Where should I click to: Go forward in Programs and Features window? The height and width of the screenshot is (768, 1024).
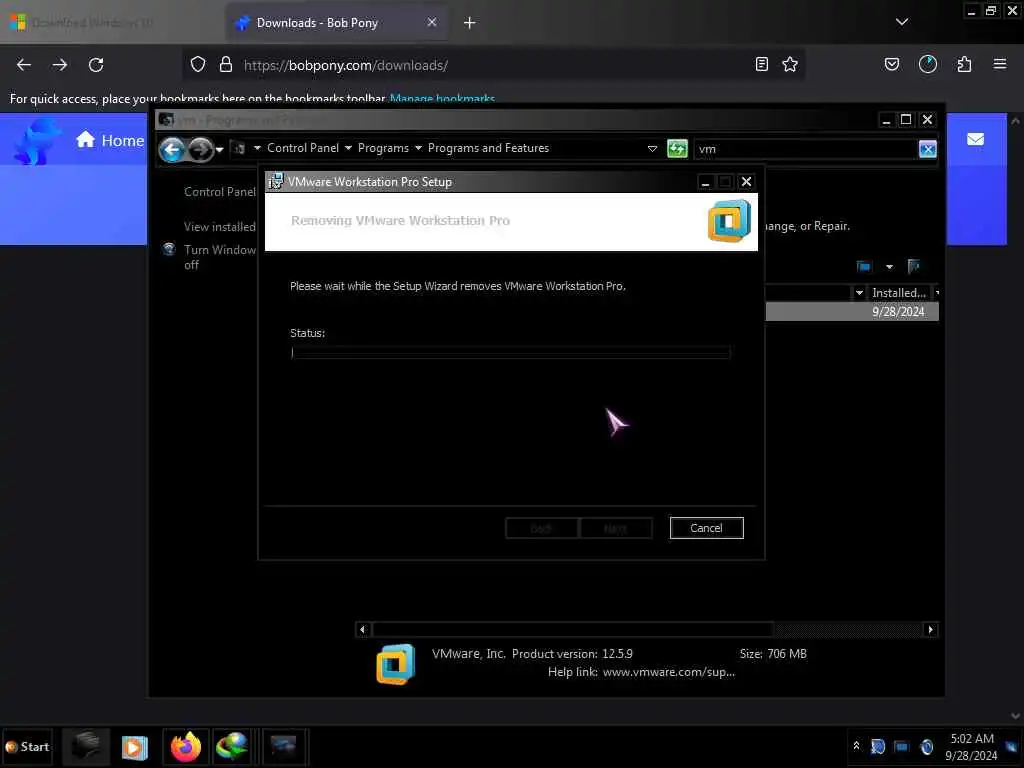(201, 150)
